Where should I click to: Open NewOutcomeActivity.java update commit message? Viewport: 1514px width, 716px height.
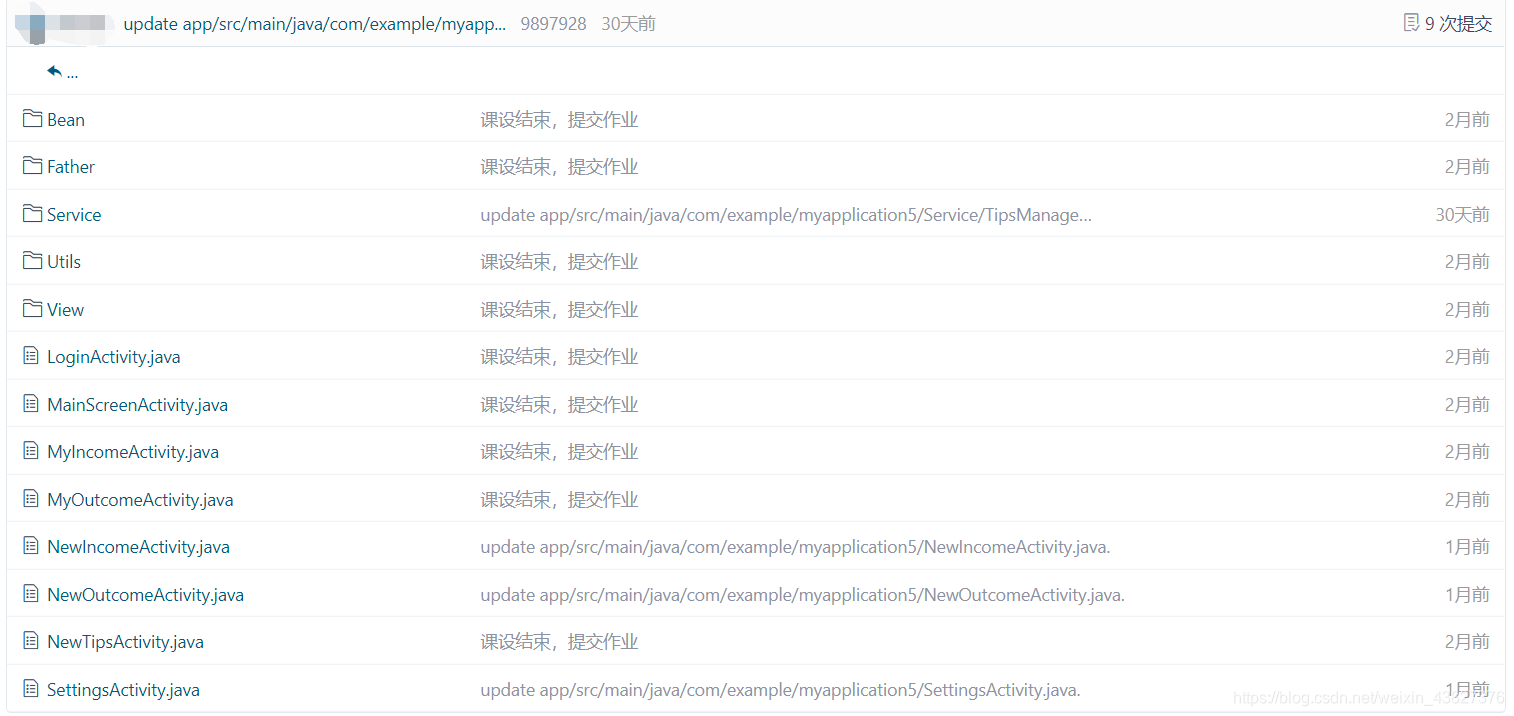click(x=802, y=595)
